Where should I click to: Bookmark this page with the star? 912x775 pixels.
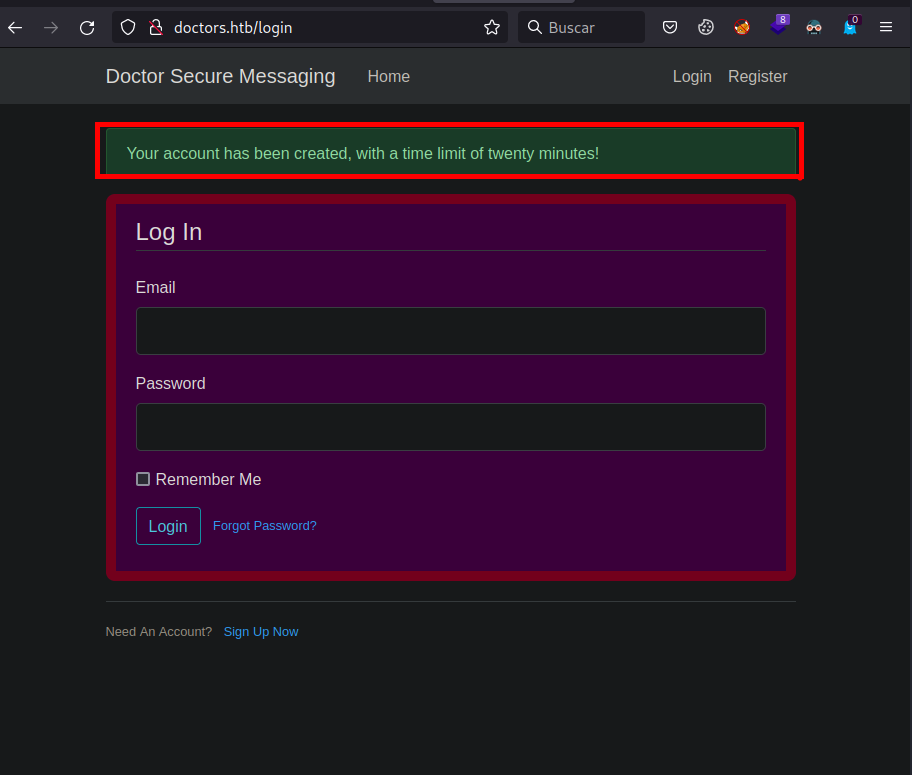[491, 28]
